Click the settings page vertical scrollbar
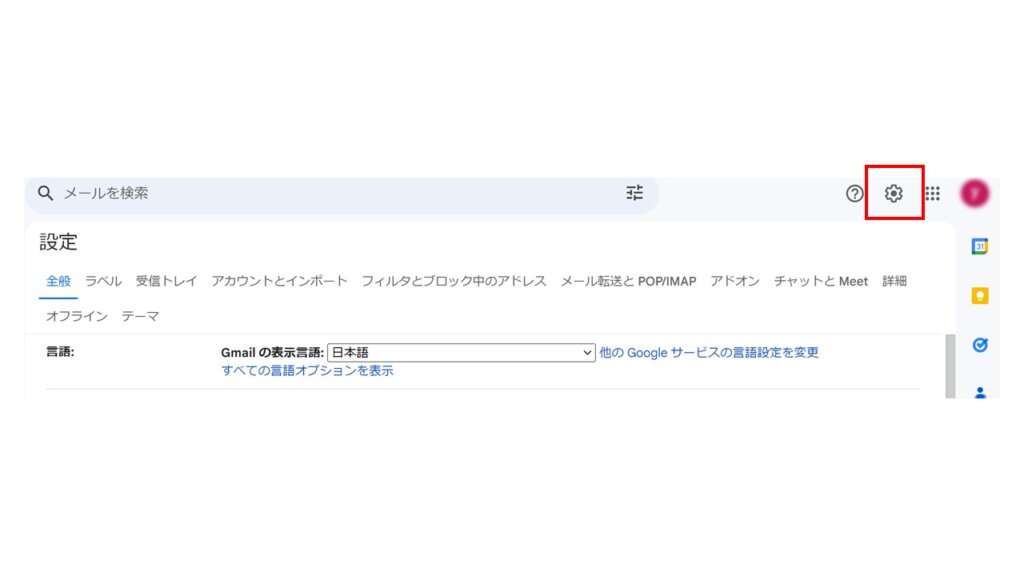This screenshot has width=1024, height=576. 950,366
